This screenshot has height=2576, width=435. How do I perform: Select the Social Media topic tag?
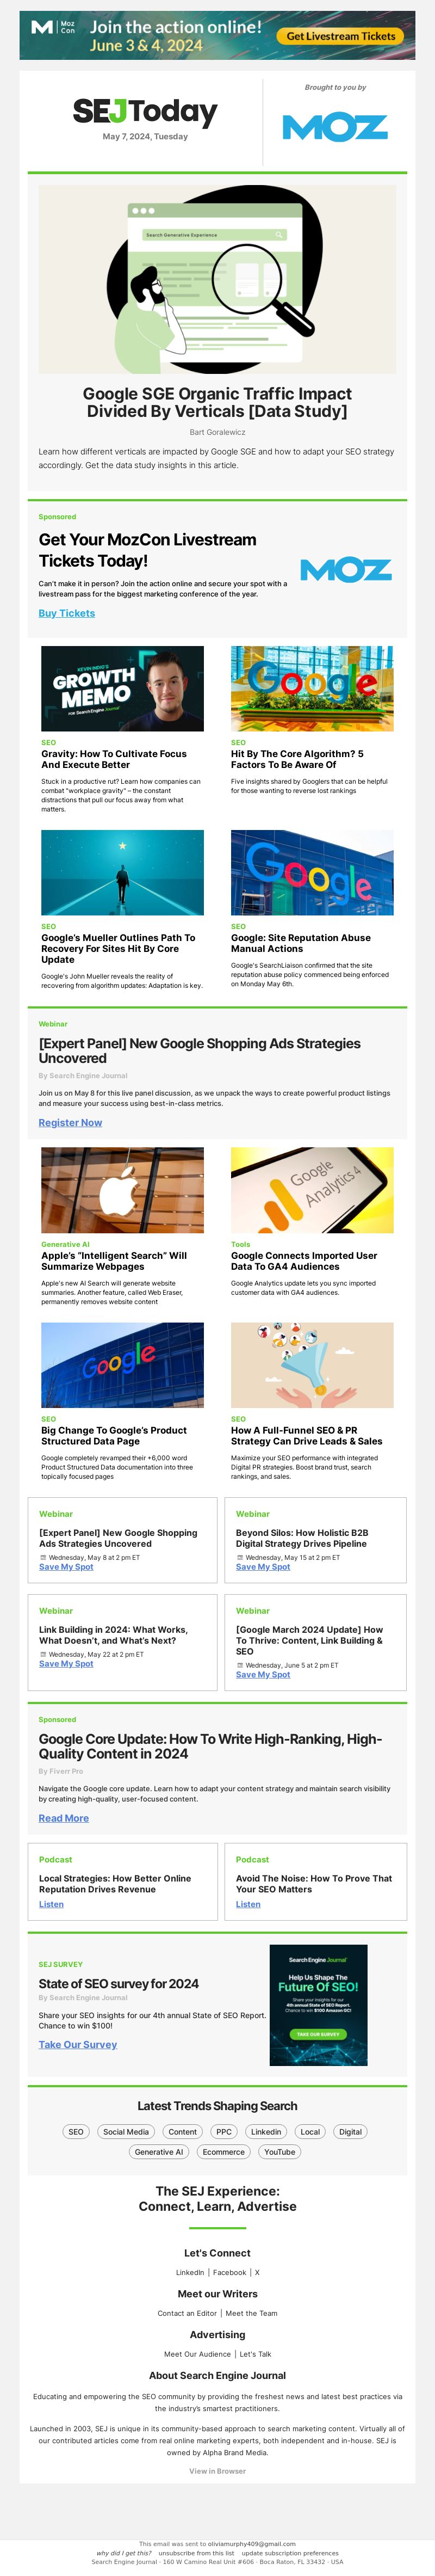pos(126,2131)
